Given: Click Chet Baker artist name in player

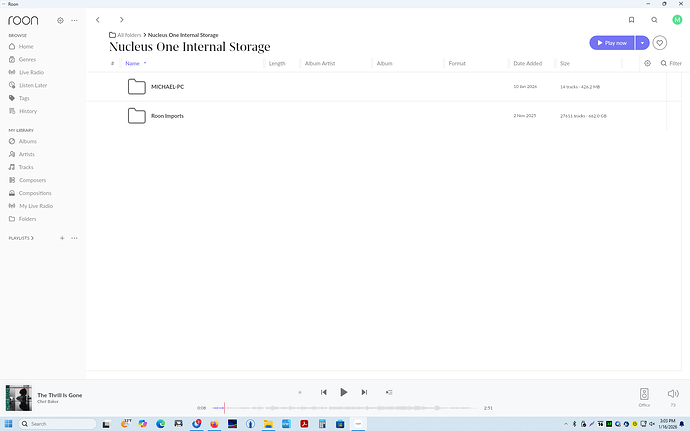Looking at the screenshot, I should [x=48, y=402].
